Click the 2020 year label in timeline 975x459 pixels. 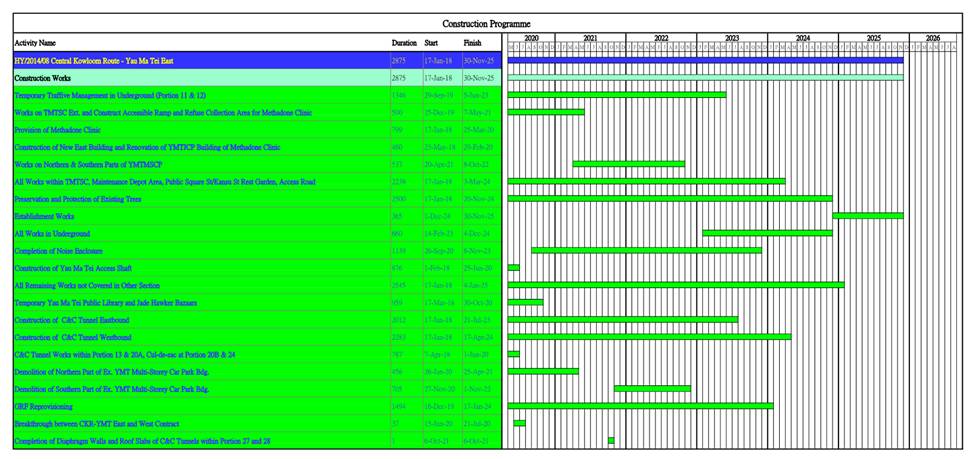(531, 38)
